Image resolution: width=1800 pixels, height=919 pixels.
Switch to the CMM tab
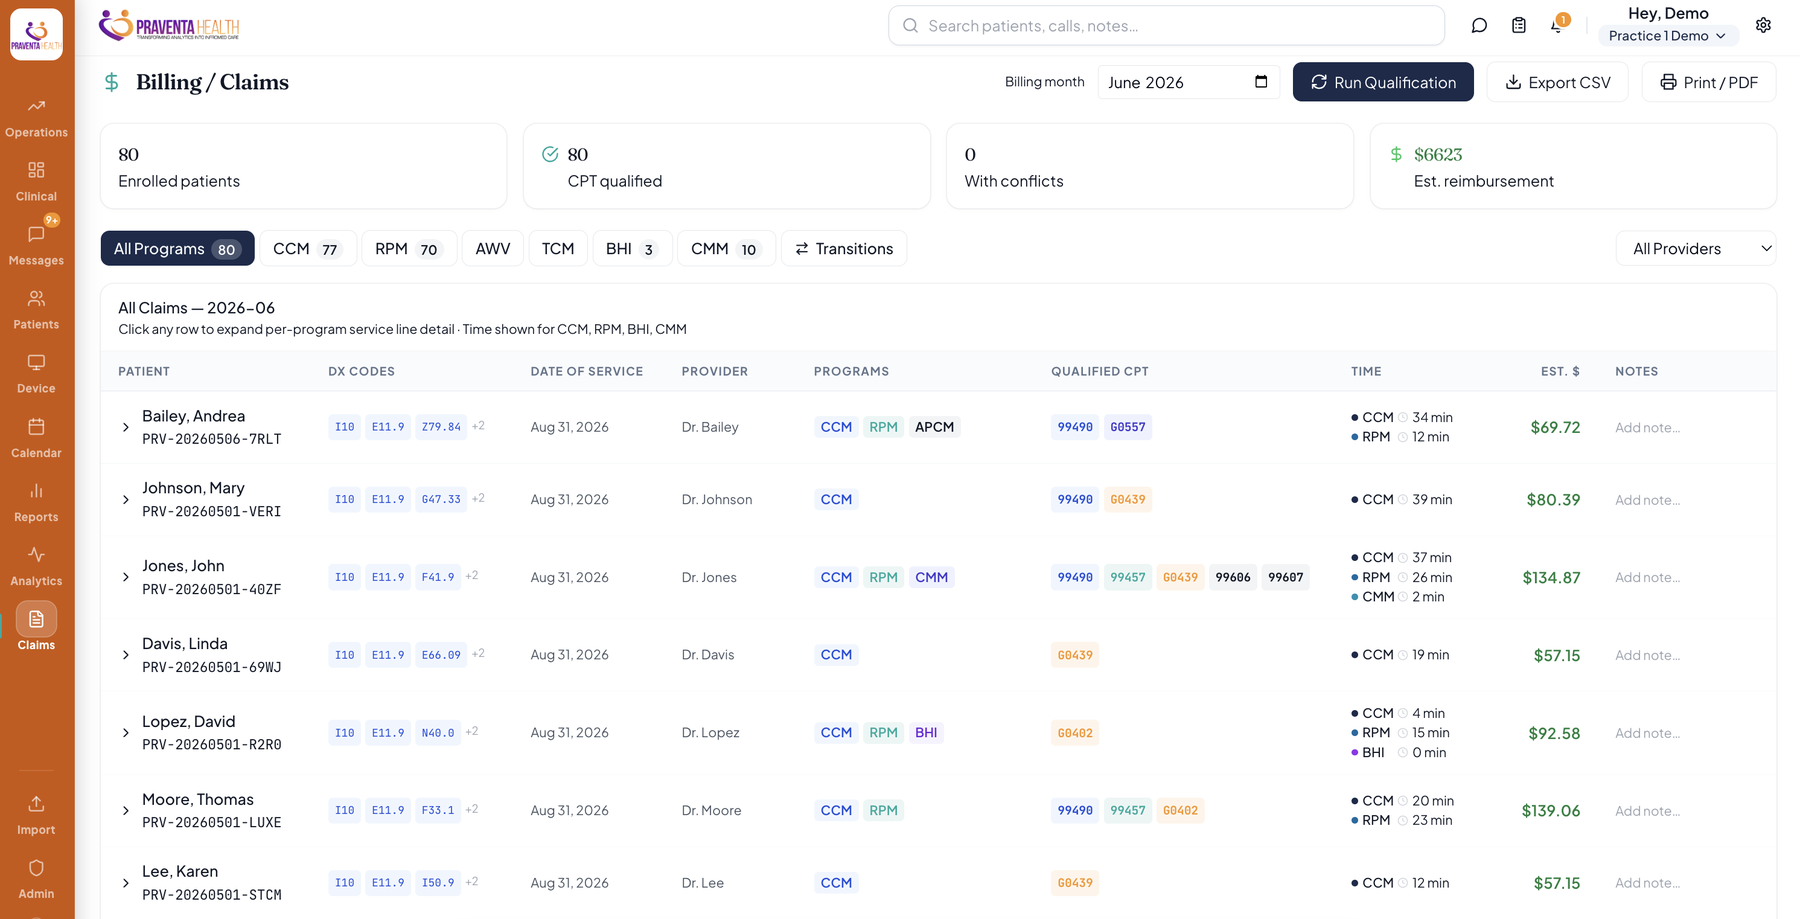pos(726,248)
